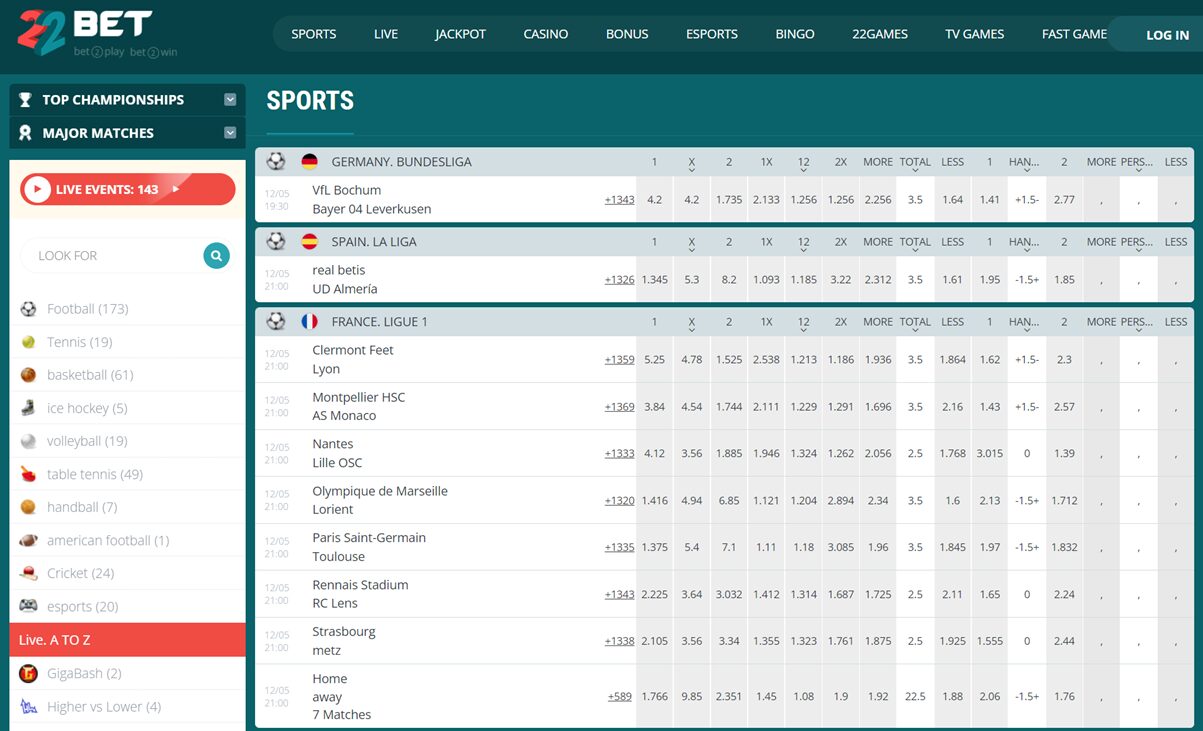The image size is (1203, 731).
Task: Click the GigaBash game icon
Action: [29, 673]
